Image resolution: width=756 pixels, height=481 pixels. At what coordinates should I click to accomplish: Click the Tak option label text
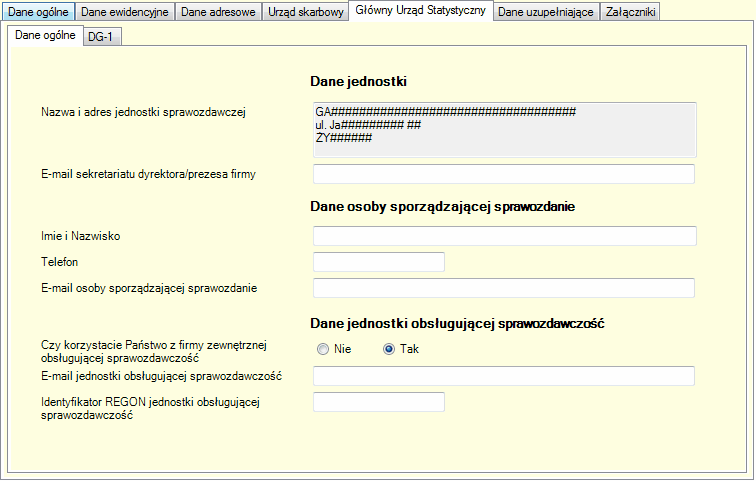click(x=409, y=349)
